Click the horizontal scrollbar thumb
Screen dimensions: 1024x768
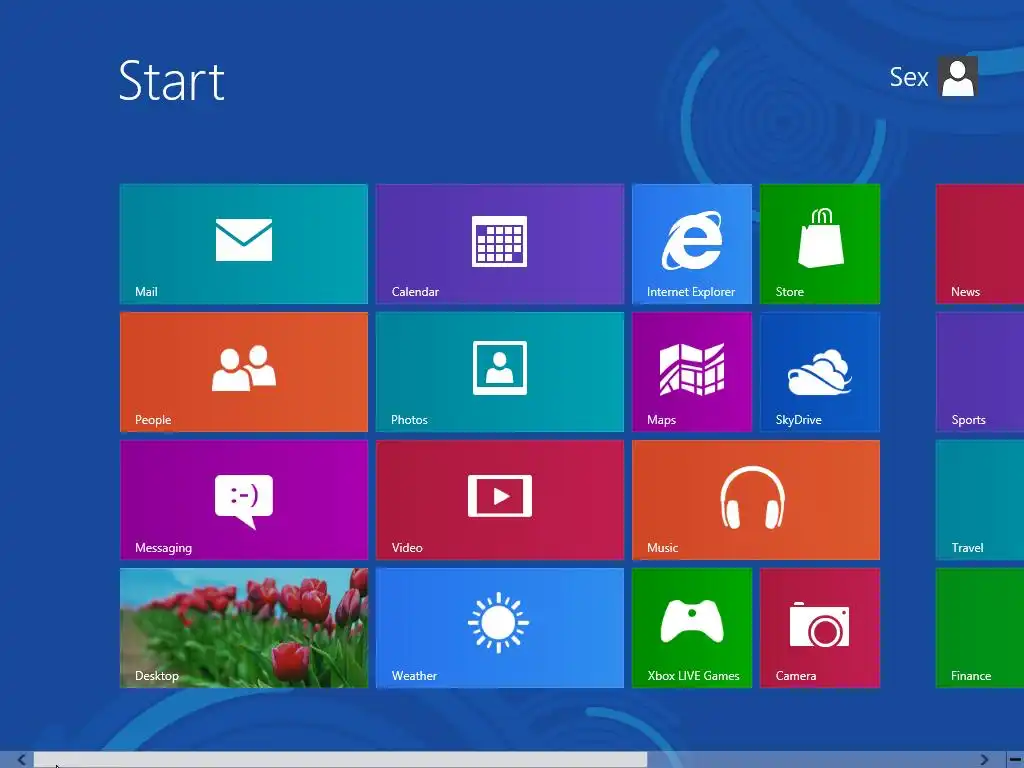pyautogui.click(x=340, y=760)
